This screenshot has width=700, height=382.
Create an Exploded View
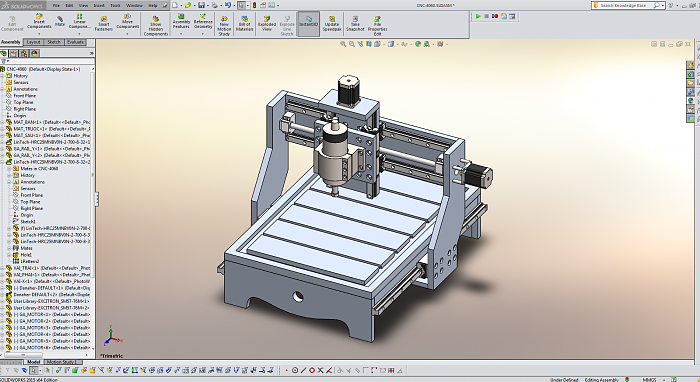pyautogui.click(x=267, y=24)
